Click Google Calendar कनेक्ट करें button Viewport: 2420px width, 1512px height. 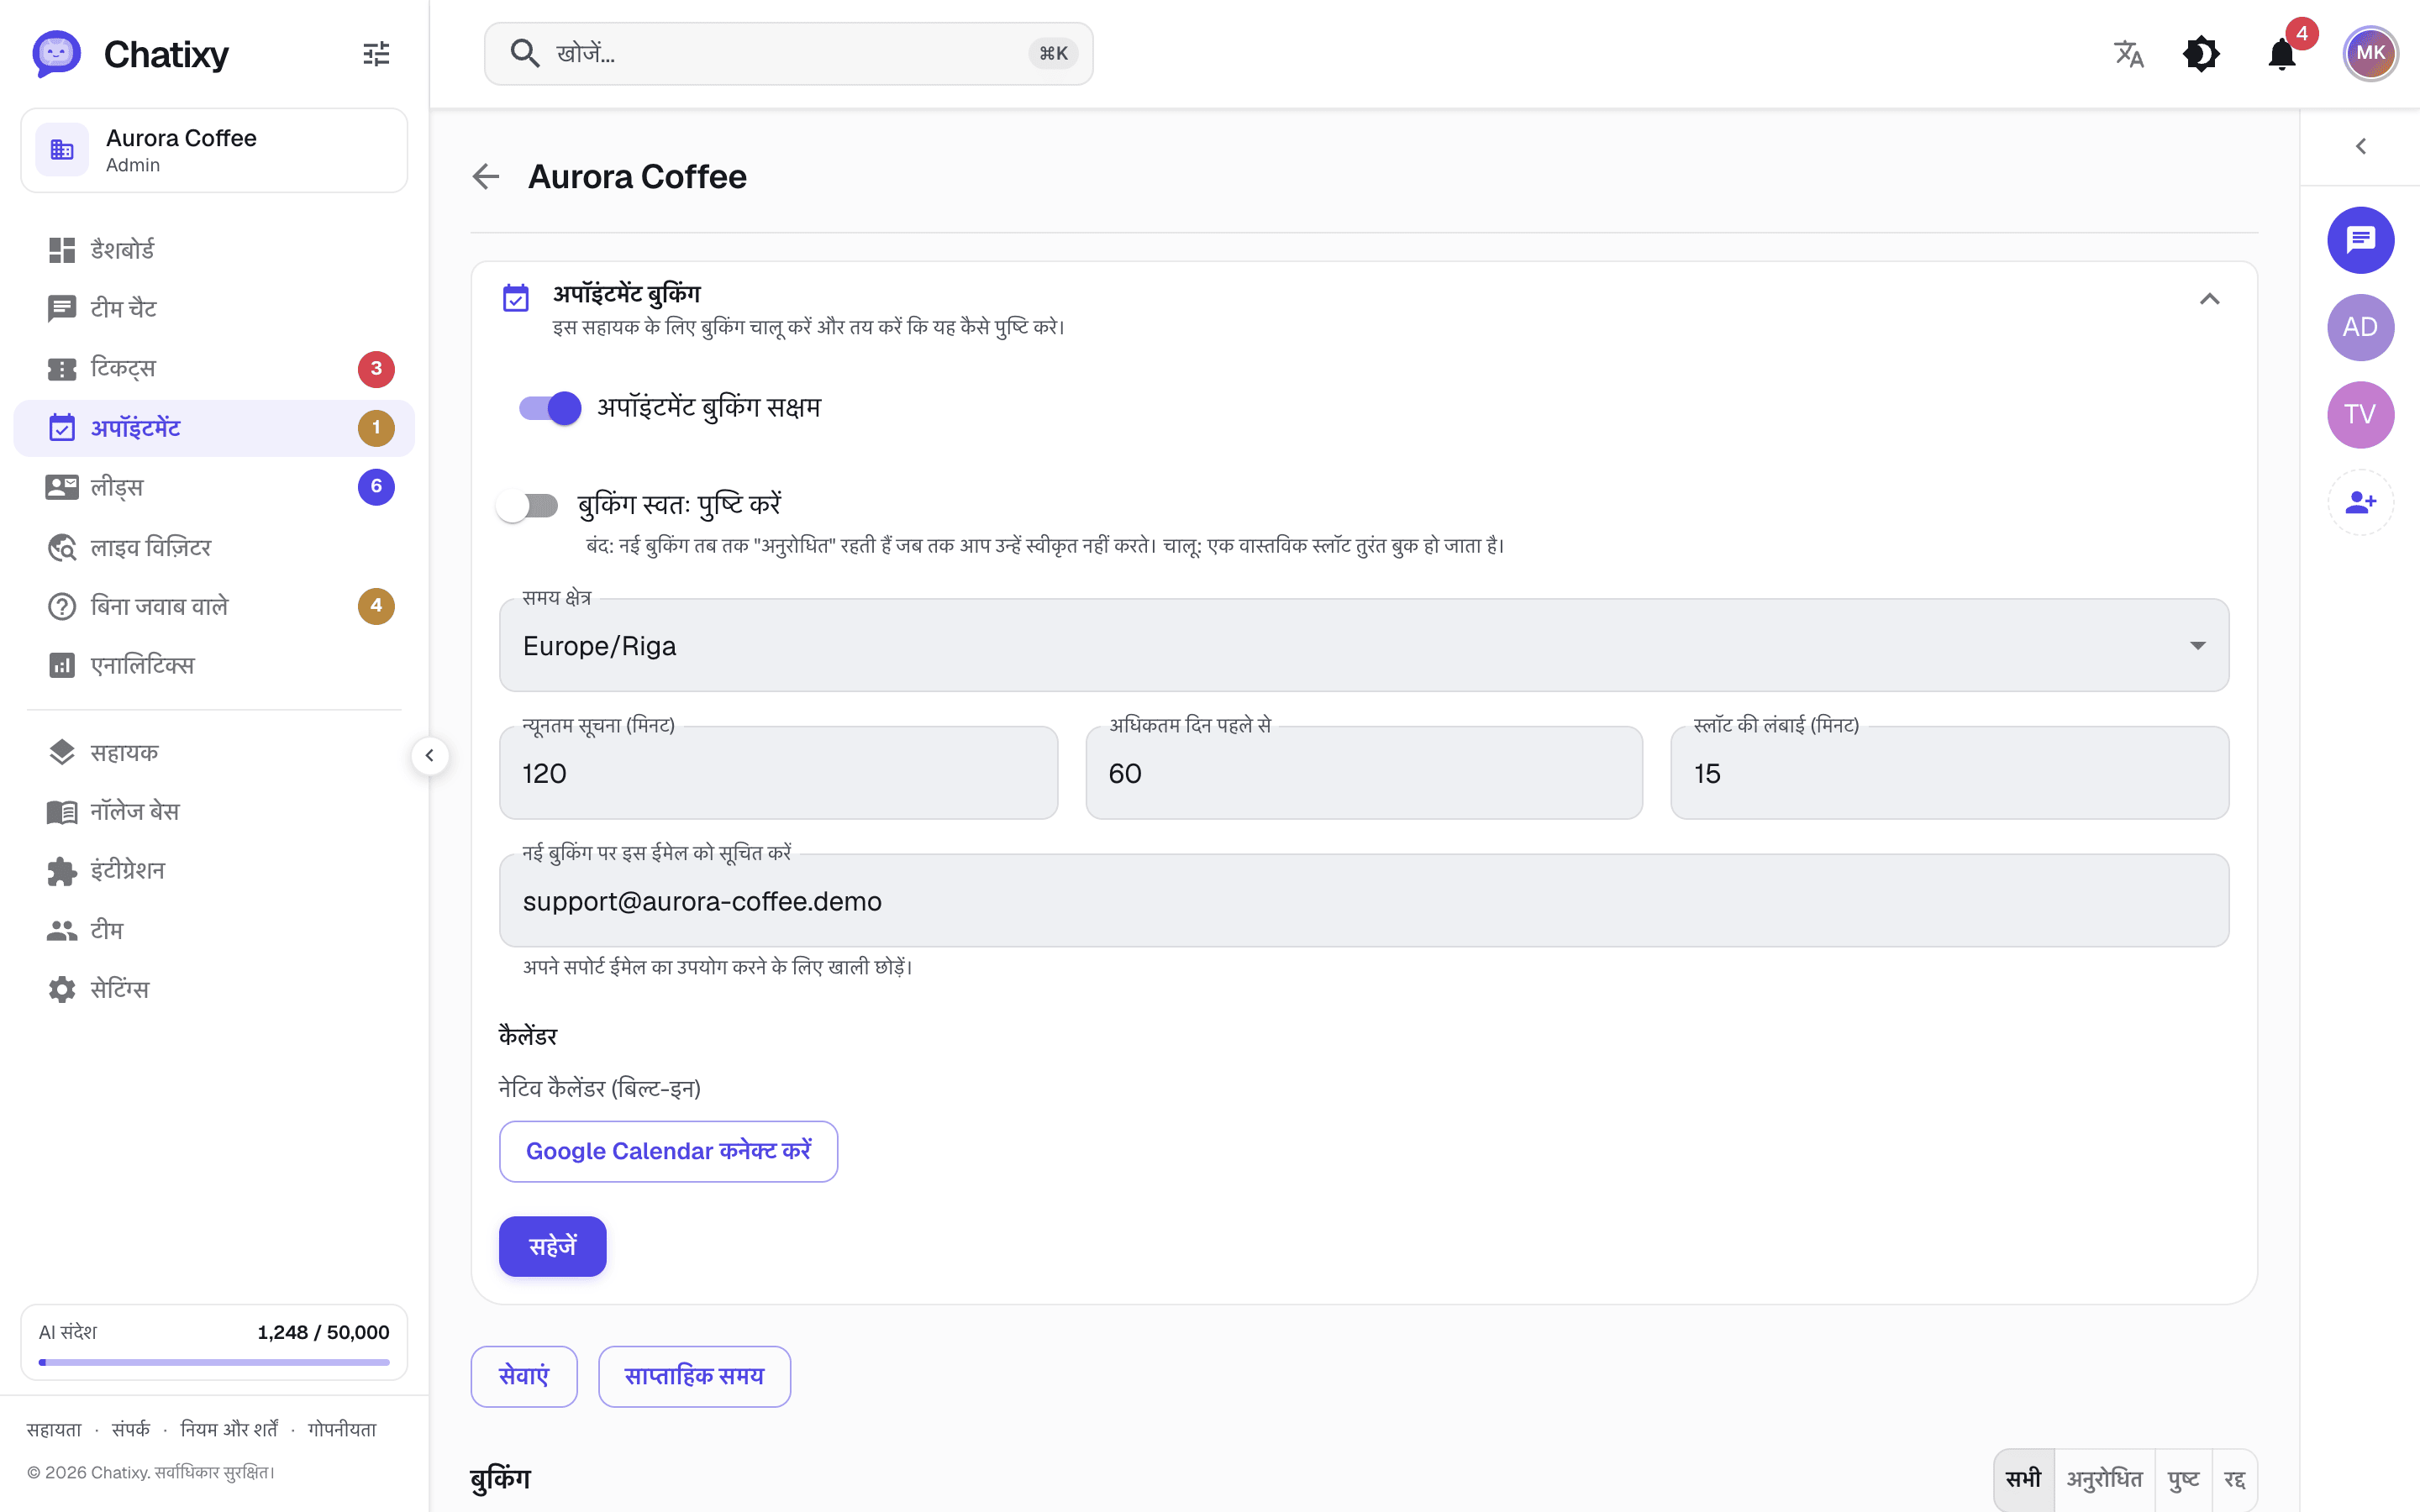pos(668,1151)
